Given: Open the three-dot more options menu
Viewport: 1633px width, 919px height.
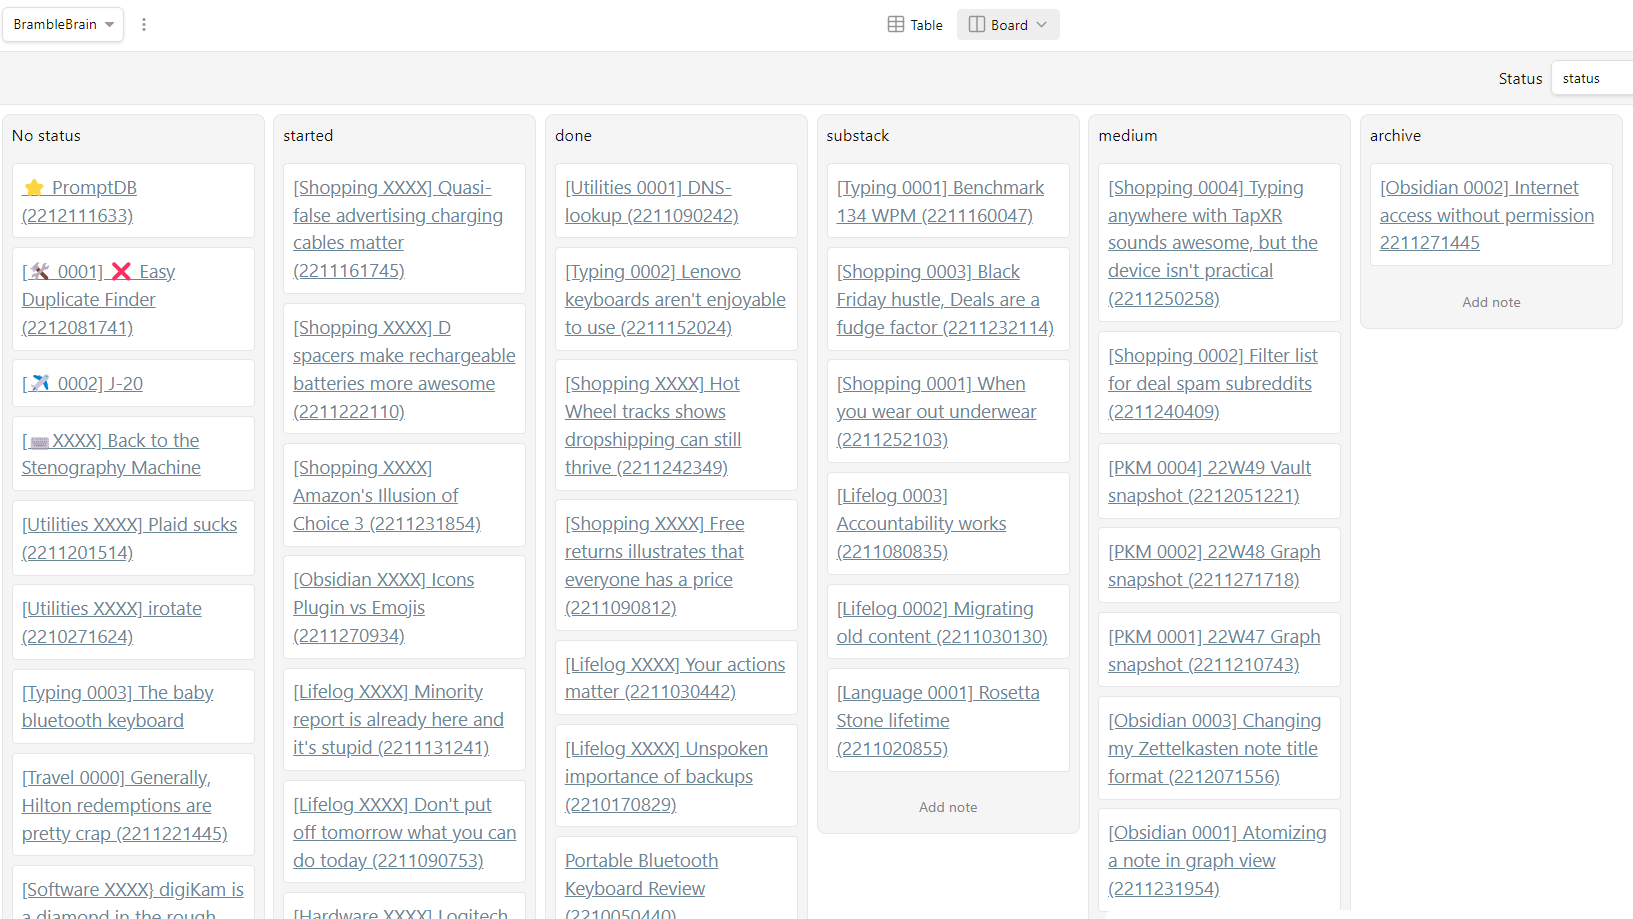Looking at the screenshot, I should [144, 24].
